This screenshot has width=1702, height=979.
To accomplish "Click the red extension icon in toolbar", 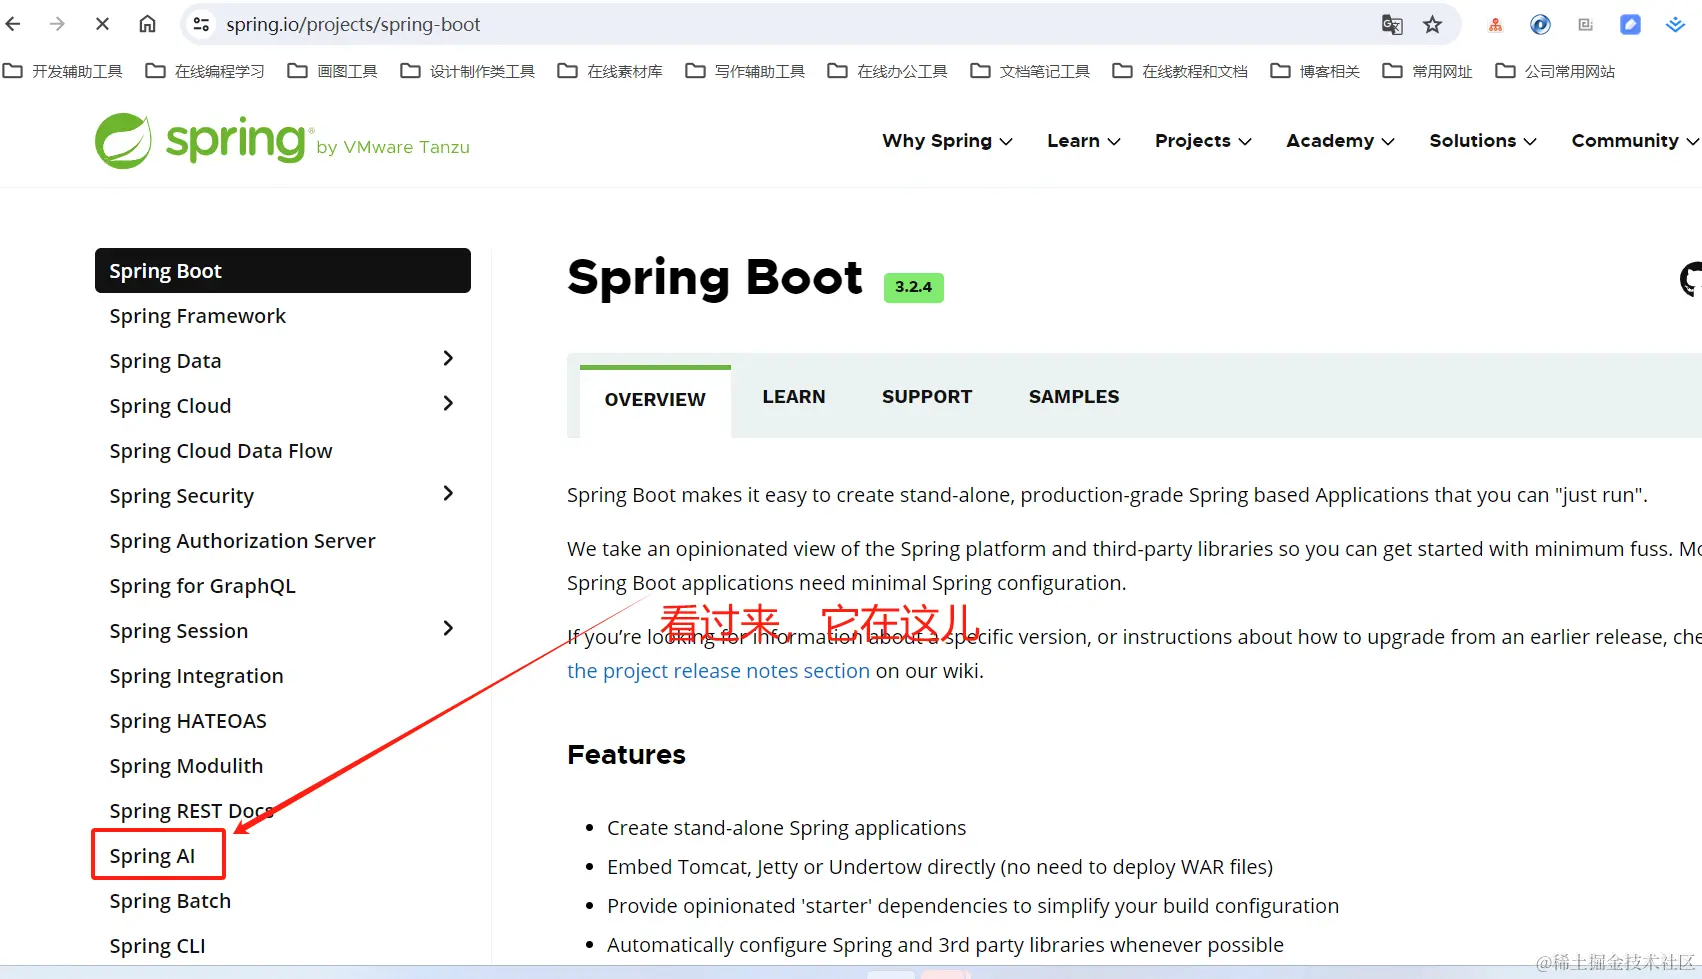I will click(1496, 25).
